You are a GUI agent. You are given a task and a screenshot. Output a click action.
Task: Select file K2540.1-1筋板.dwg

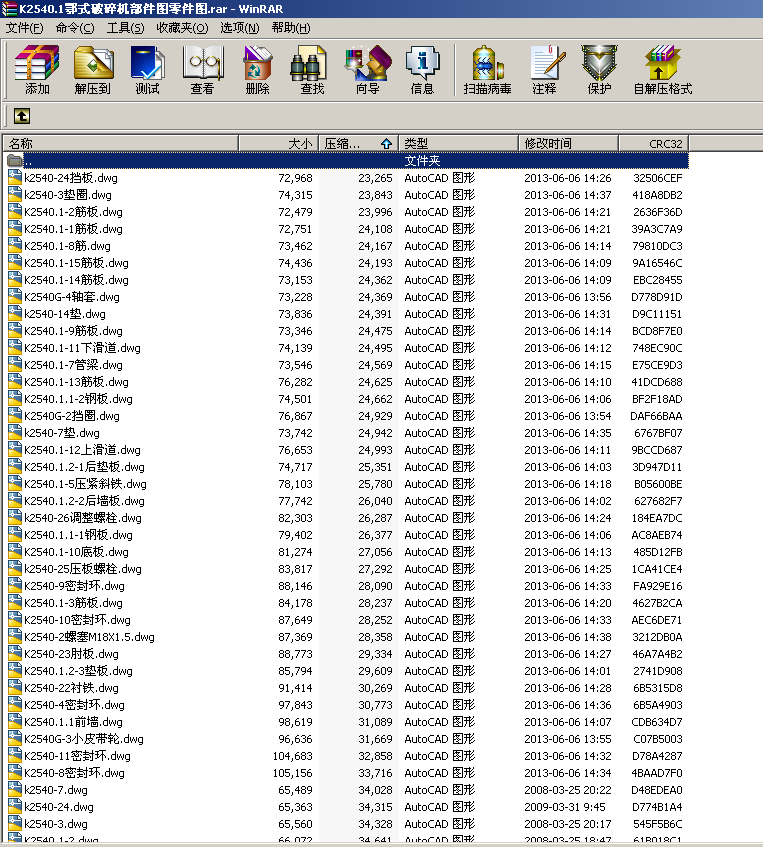click(x=73, y=229)
